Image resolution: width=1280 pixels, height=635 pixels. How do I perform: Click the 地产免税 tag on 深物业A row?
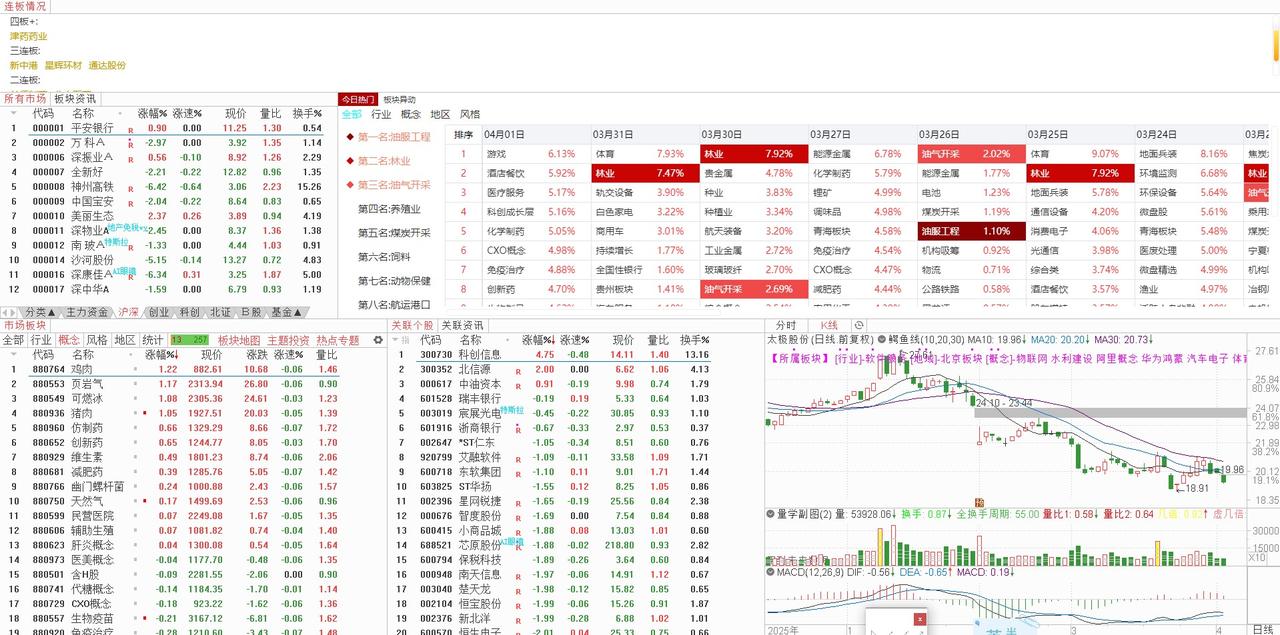(x=127, y=227)
